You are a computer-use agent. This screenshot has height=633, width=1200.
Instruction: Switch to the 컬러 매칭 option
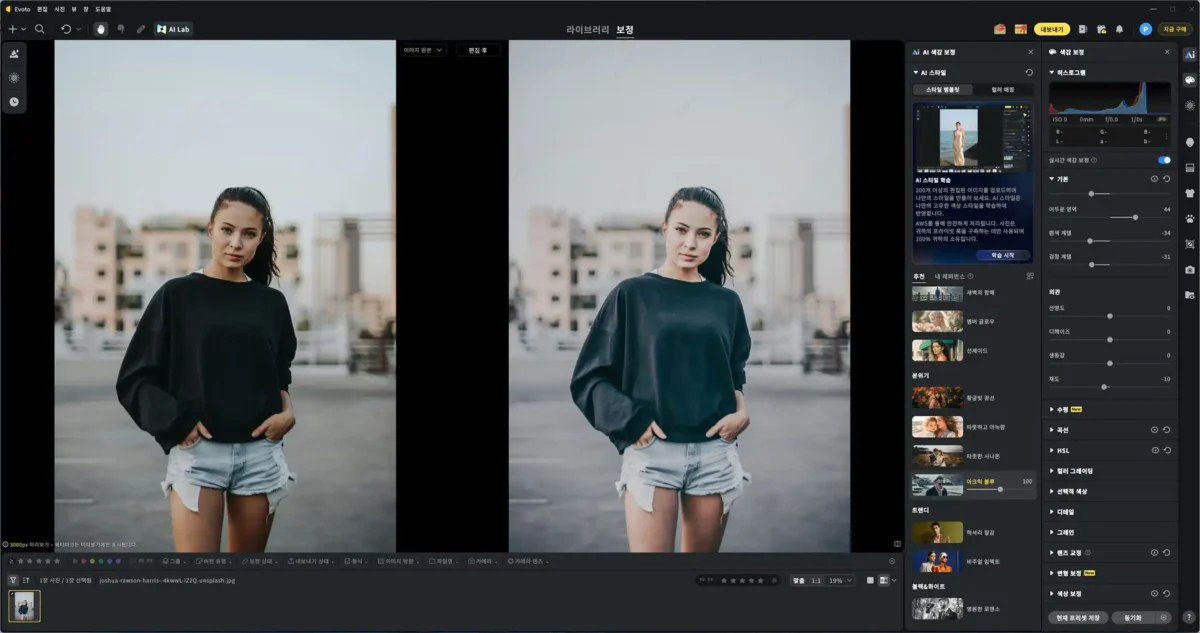click(x=1002, y=90)
